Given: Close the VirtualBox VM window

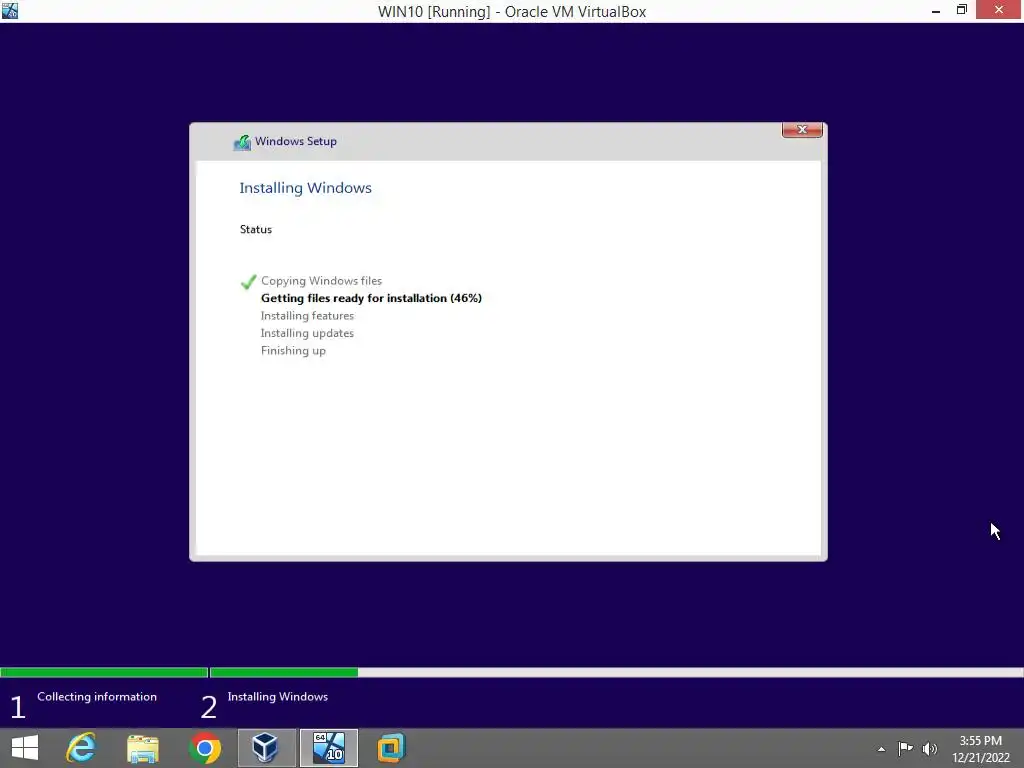Looking at the screenshot, I should (x=999, y=9).
